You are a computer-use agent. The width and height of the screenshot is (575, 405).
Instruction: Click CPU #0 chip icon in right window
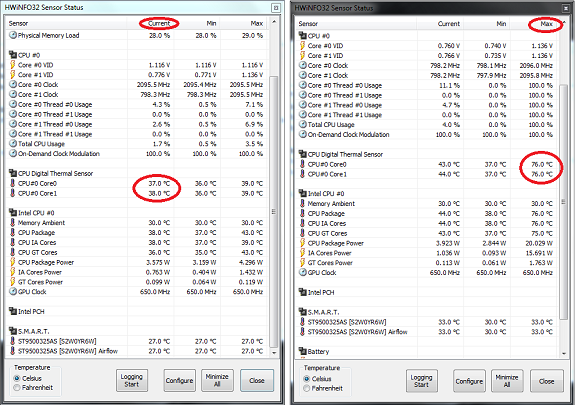(x=303, y=36)
